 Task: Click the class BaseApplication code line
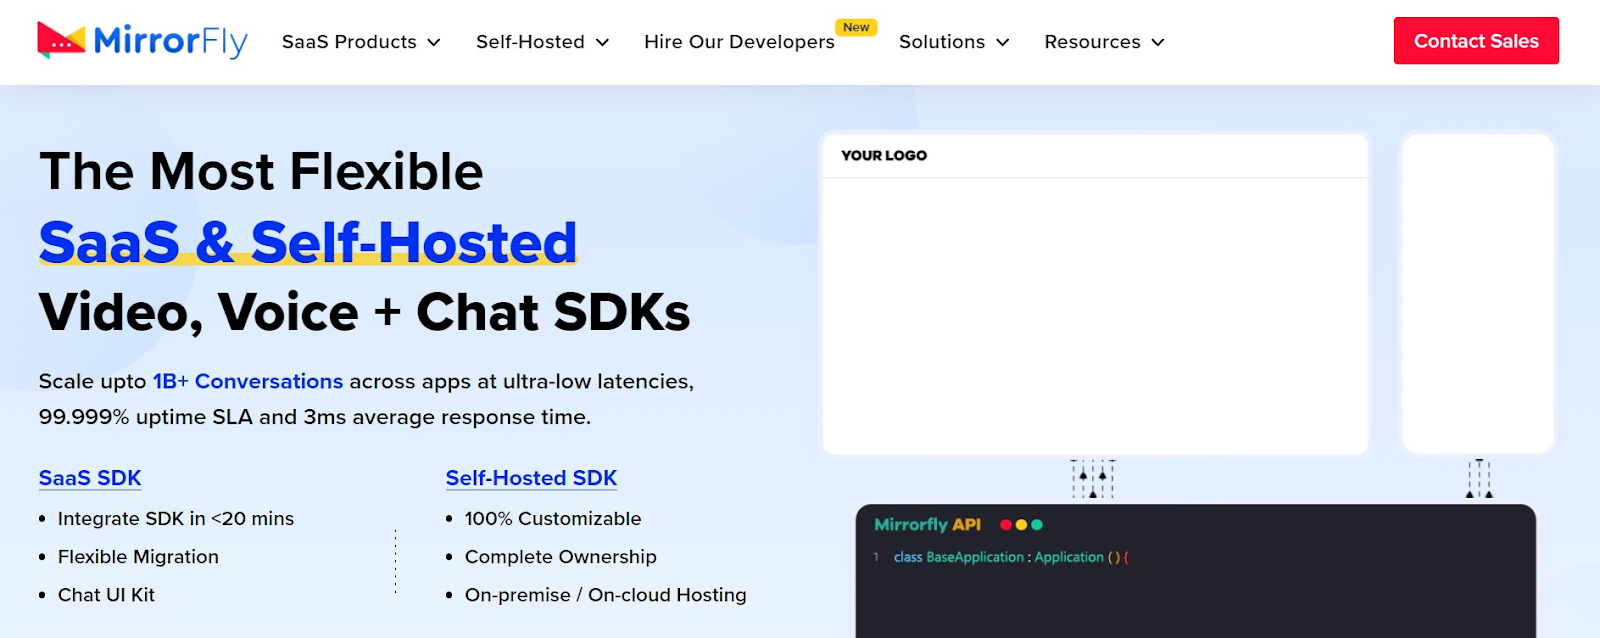click(x=1011, y=557)
